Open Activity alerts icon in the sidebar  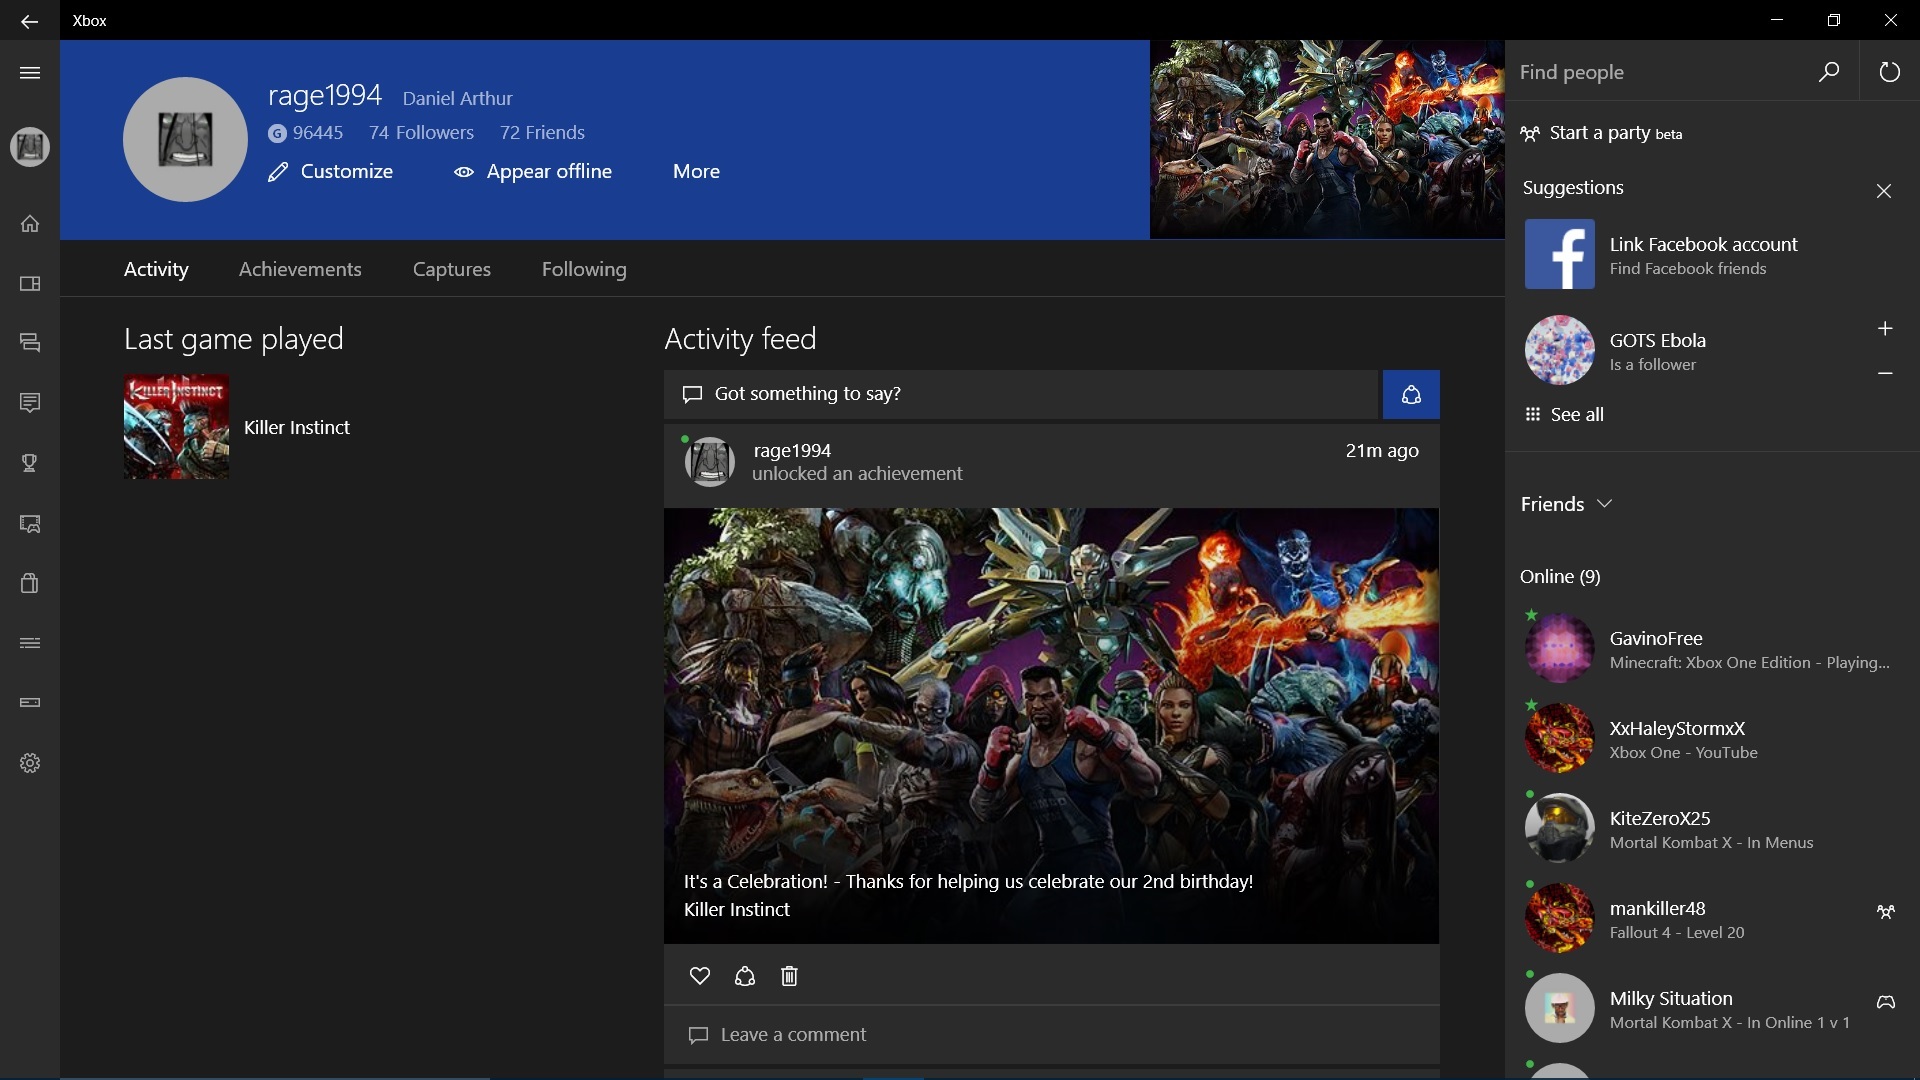tap(30, 403)
